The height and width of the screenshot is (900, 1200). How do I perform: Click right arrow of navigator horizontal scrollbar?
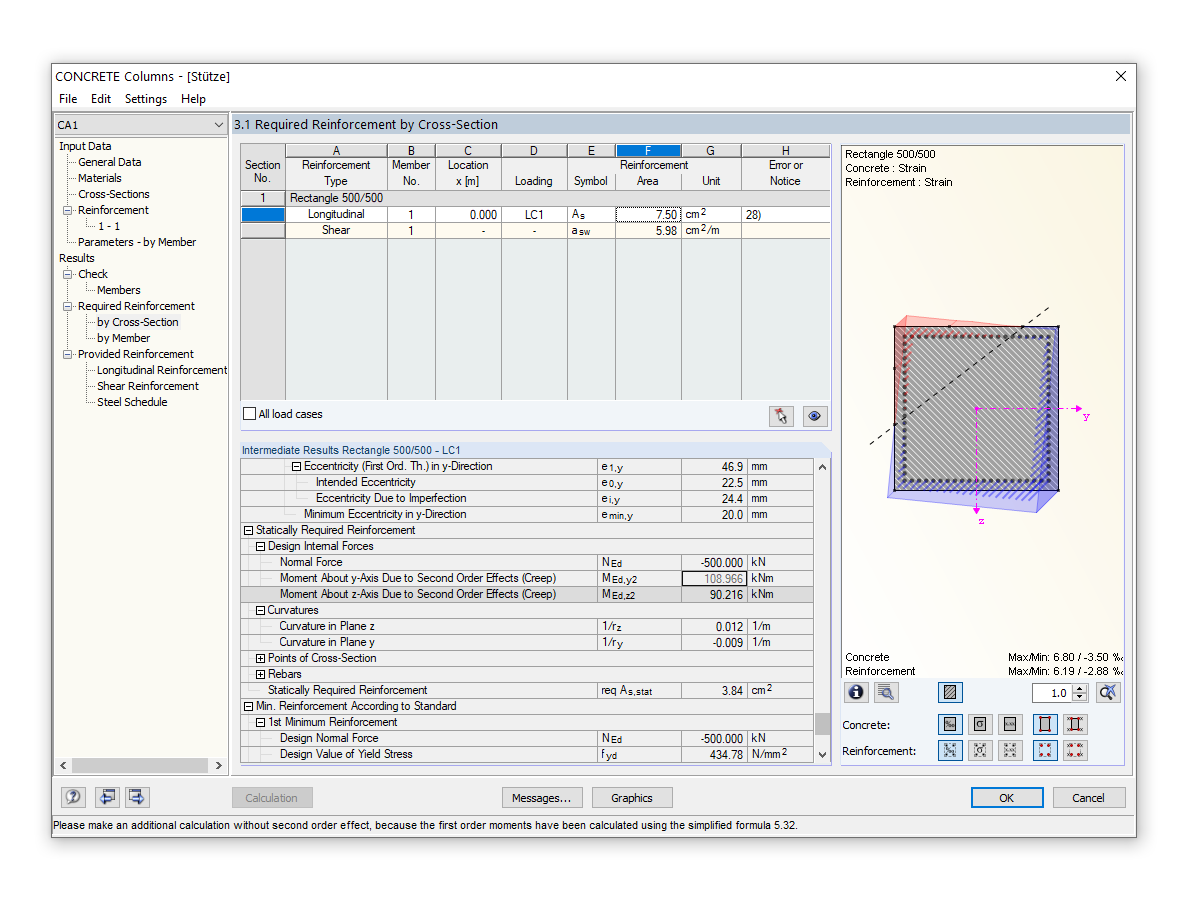click(x=219, y=766)
